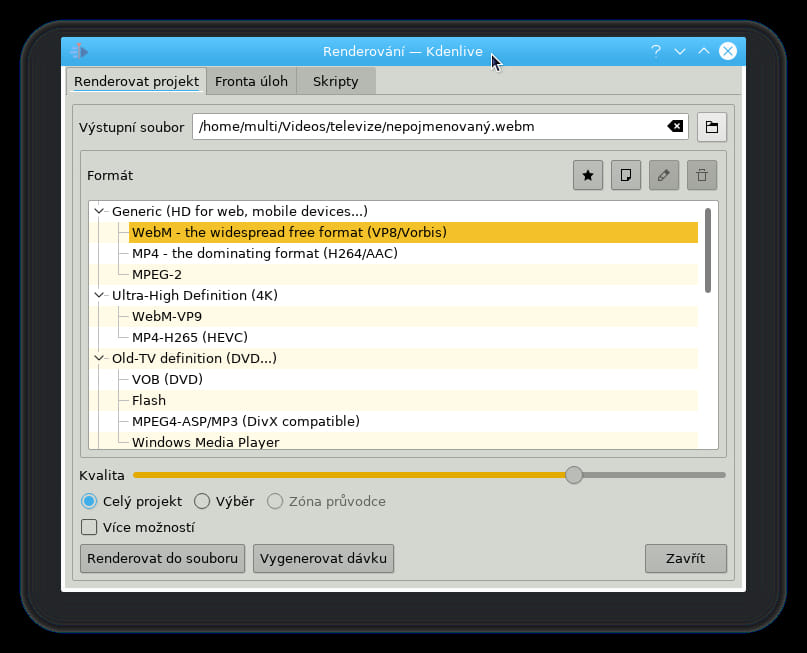This screenshot has height=653, width=807.
Task: Click the create new profile icon
Action: click(626, 175)
